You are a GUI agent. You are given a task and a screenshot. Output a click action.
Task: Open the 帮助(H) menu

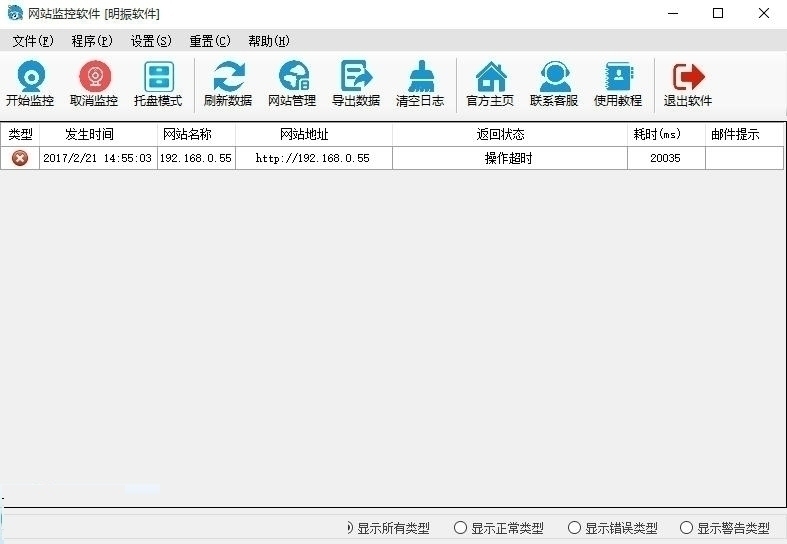coord(269,41)
